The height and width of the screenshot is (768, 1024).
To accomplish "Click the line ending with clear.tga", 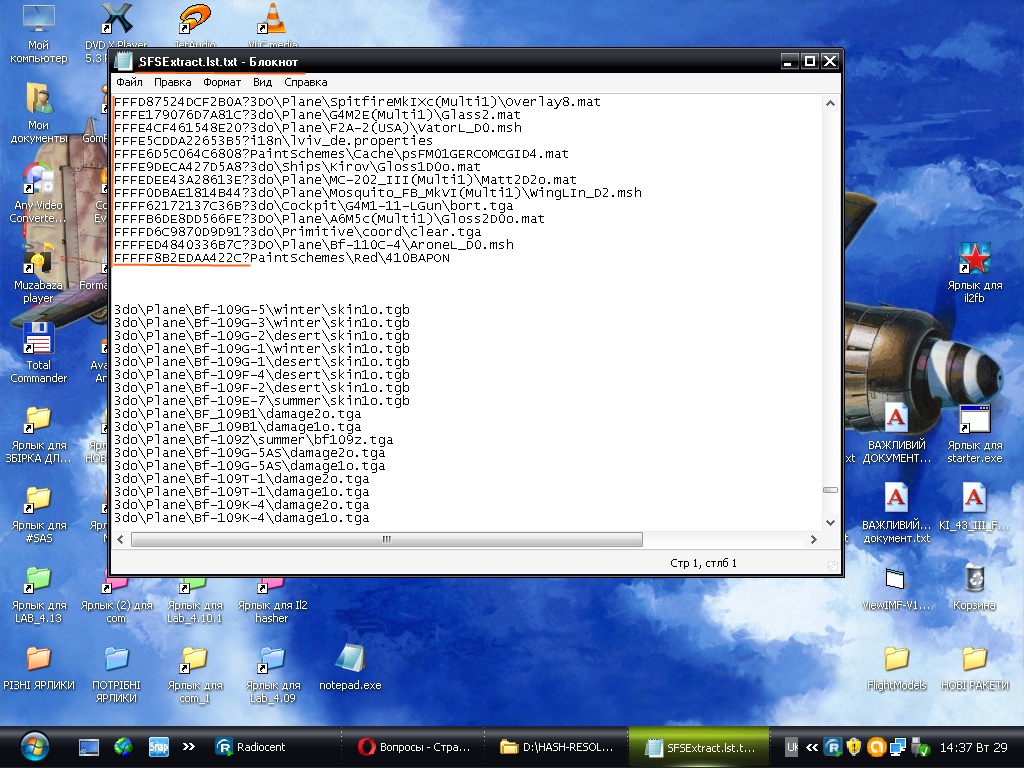I will [297, 232].
